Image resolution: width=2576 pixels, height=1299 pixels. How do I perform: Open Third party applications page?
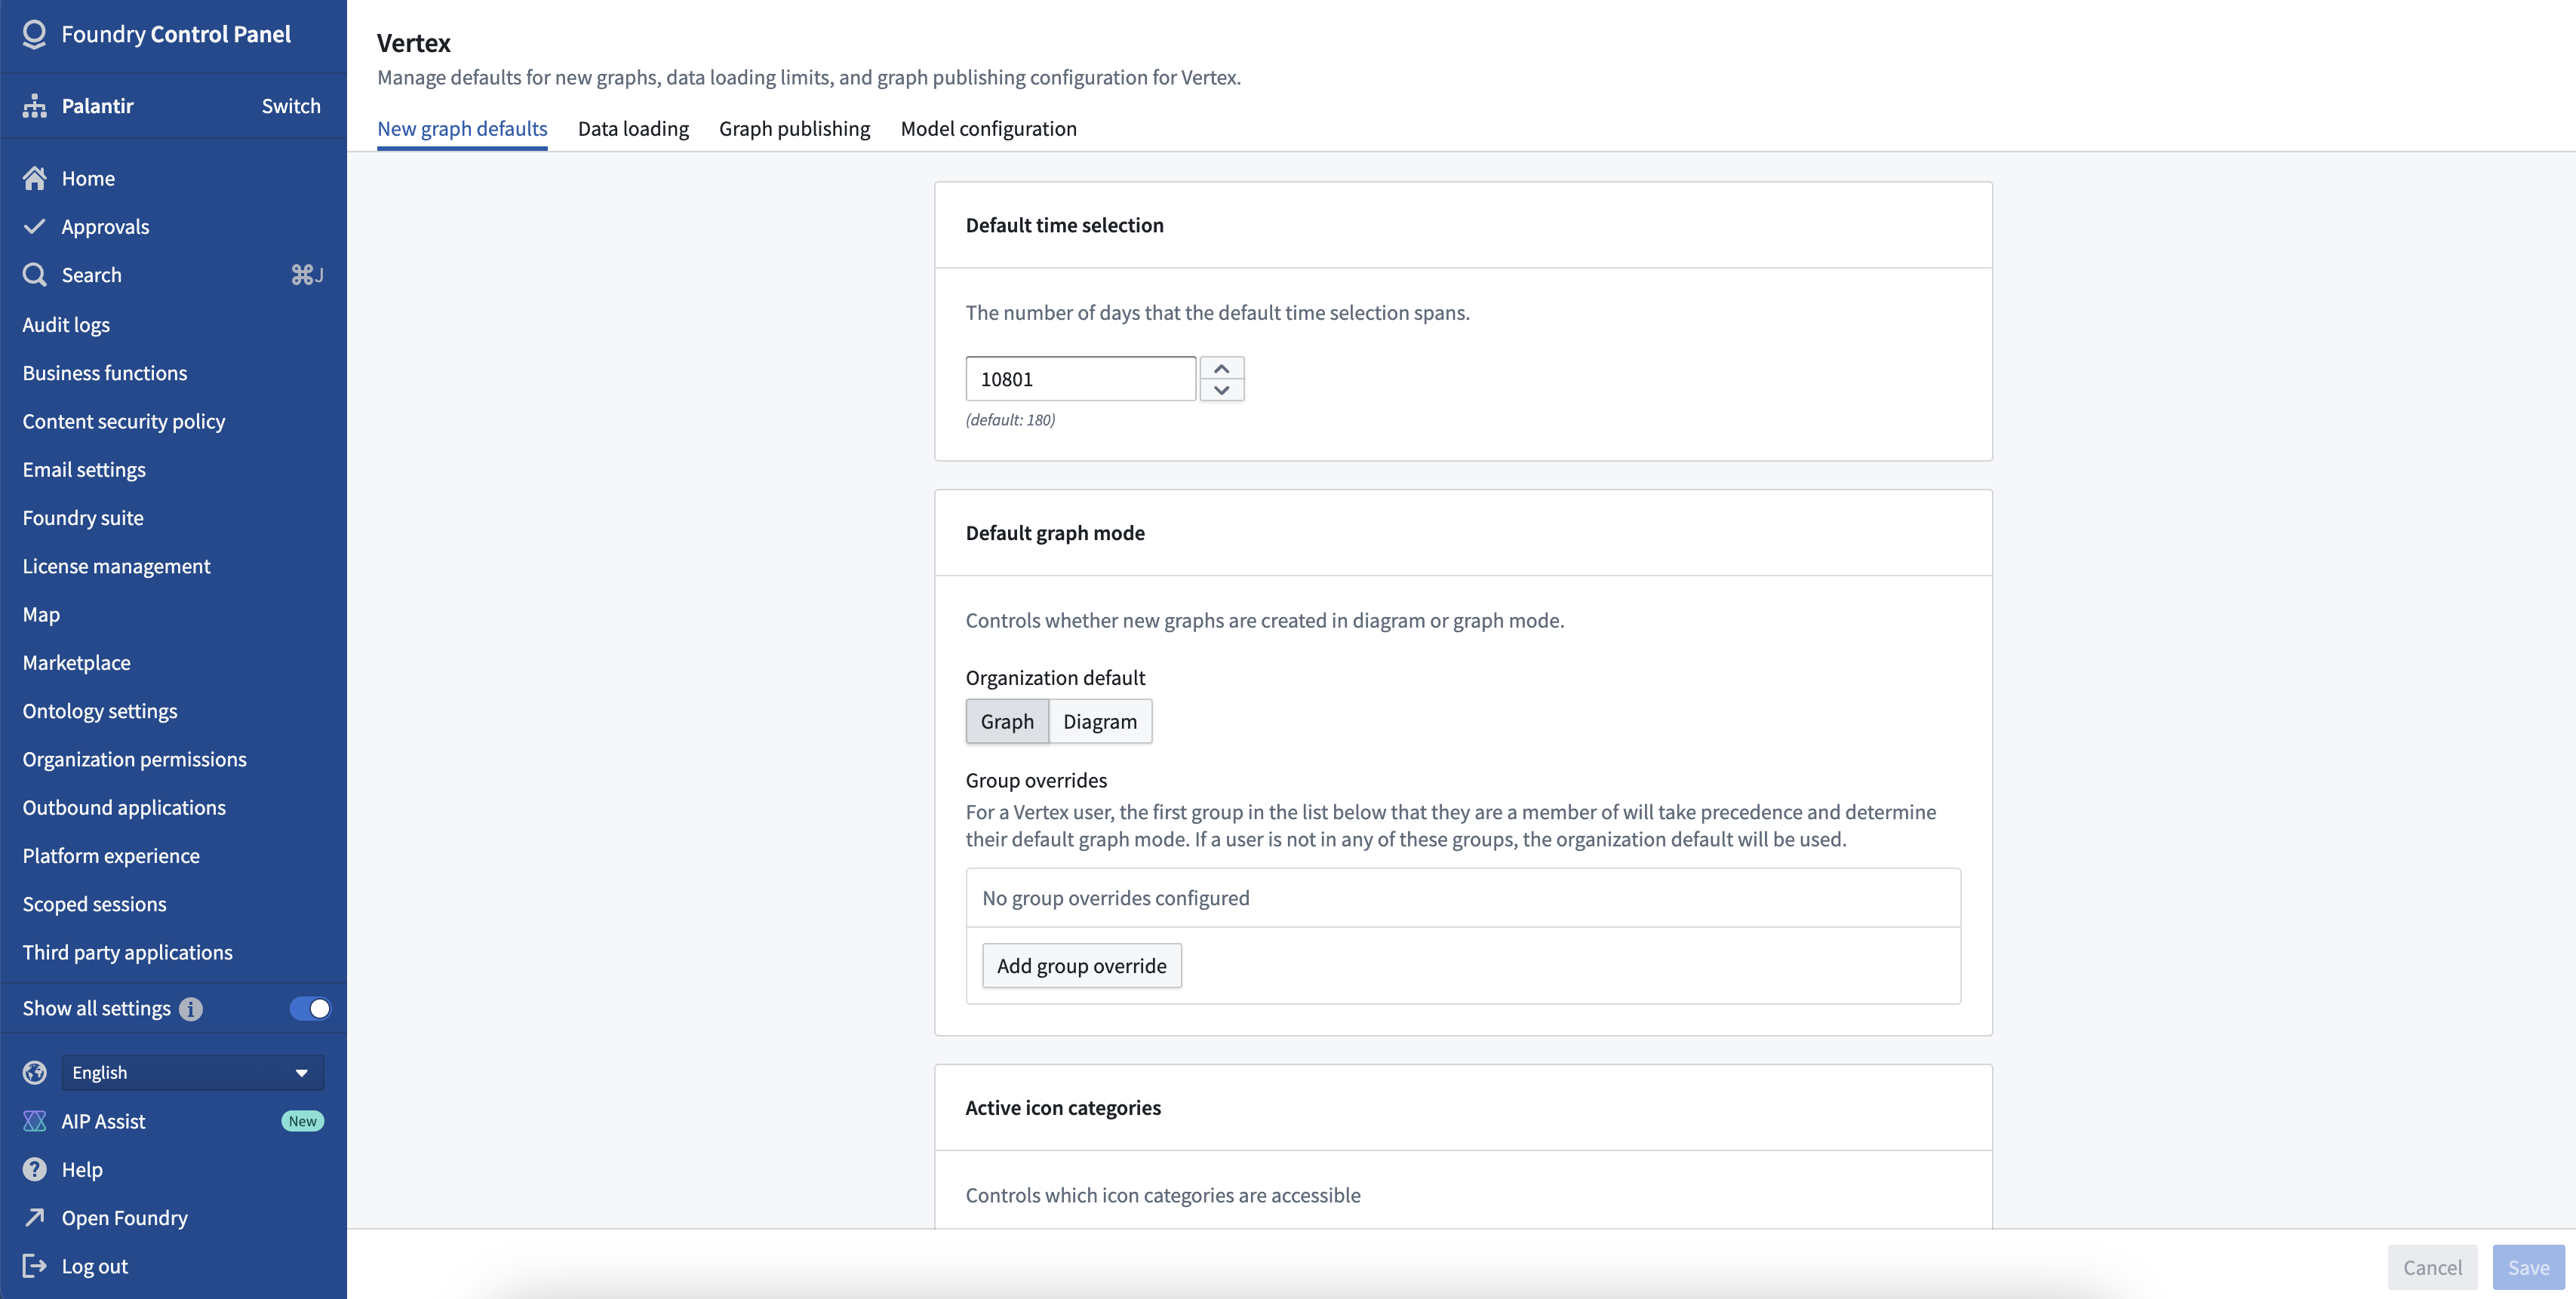[x=127, y=952]
